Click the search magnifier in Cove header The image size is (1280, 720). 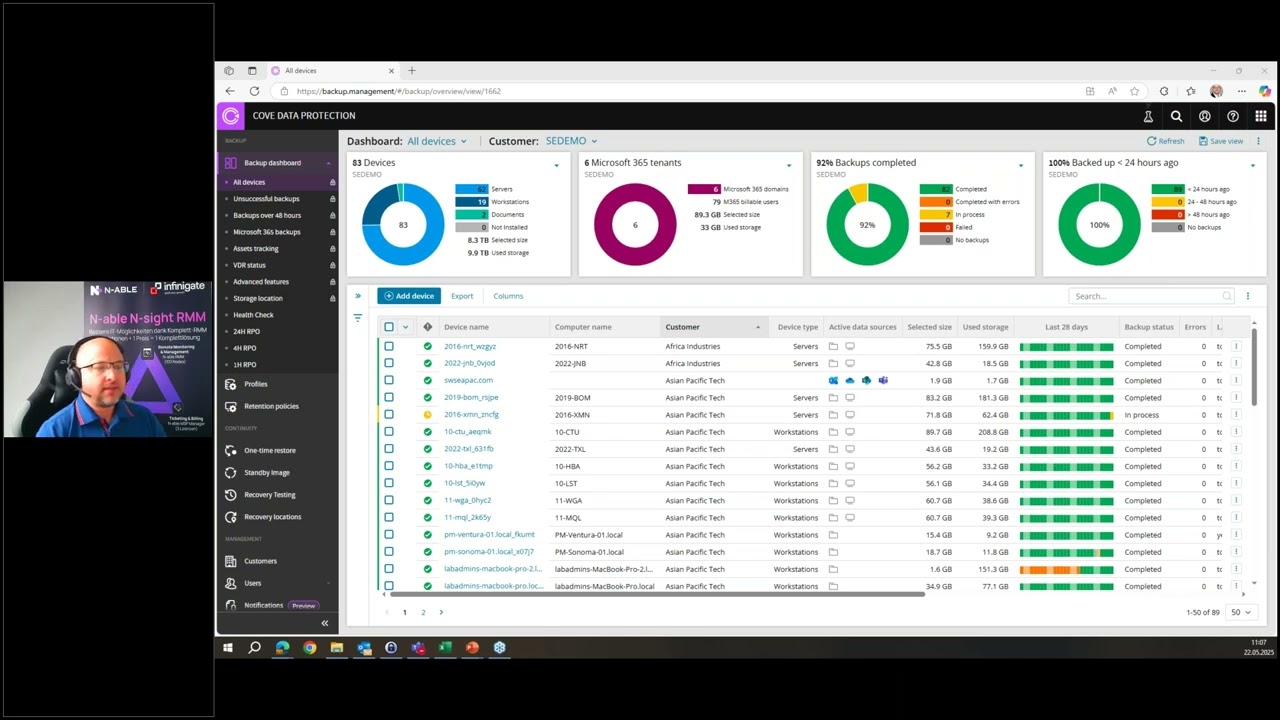pyautogui.click(x=1176, y=116)
